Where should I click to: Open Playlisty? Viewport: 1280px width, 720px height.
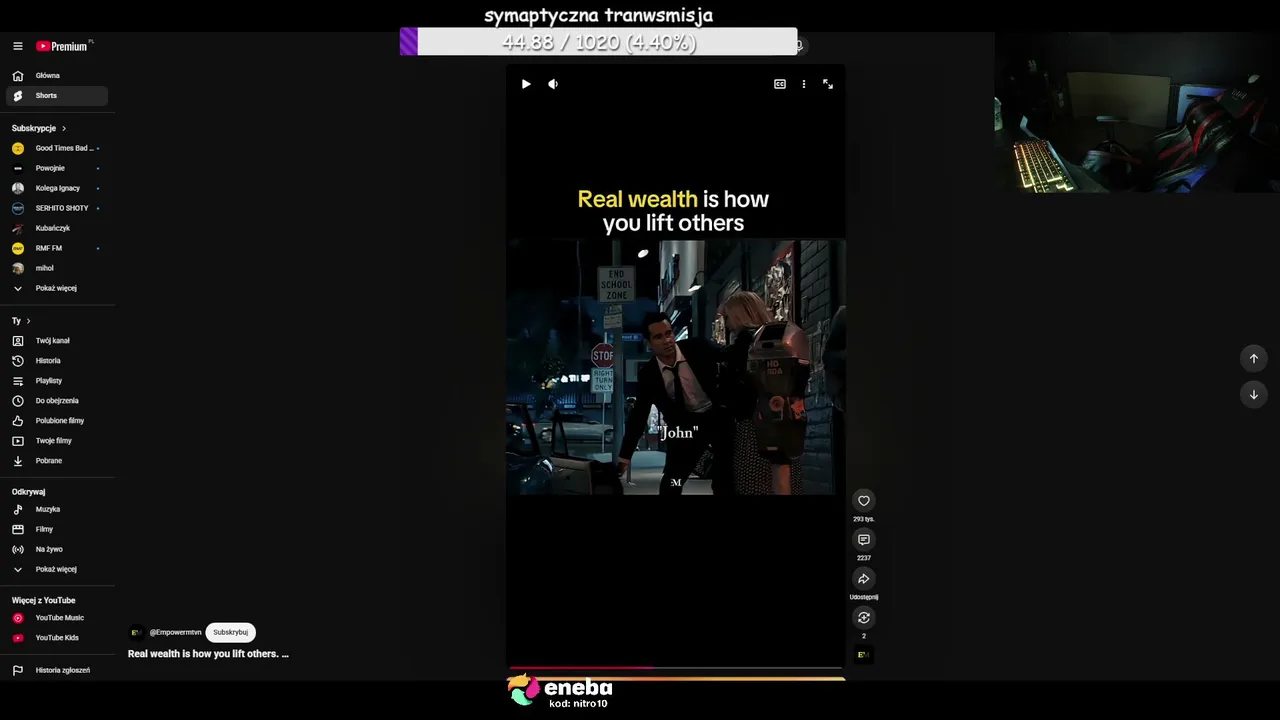(x=57, y=381)
